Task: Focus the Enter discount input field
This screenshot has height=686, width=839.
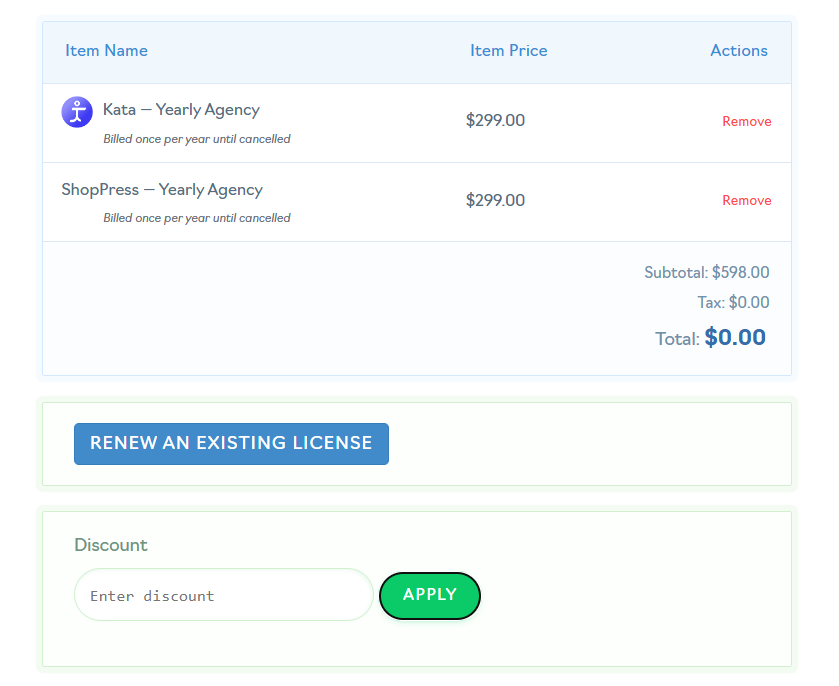Action: (x=223, y=595)
